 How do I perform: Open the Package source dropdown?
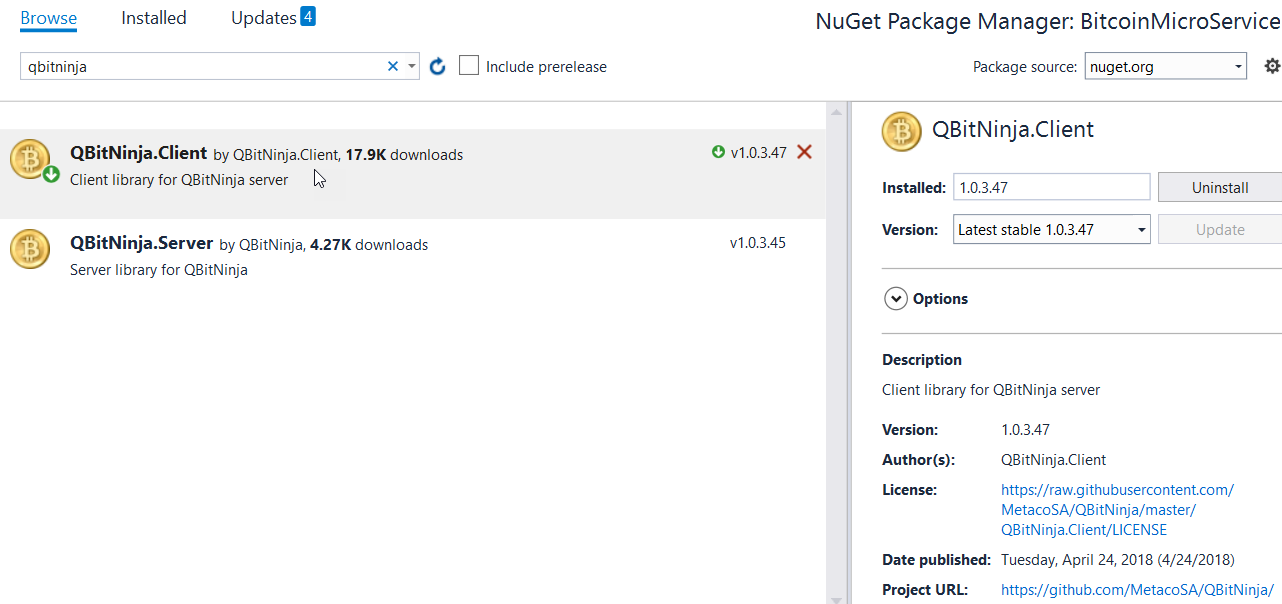[1165, 66]
